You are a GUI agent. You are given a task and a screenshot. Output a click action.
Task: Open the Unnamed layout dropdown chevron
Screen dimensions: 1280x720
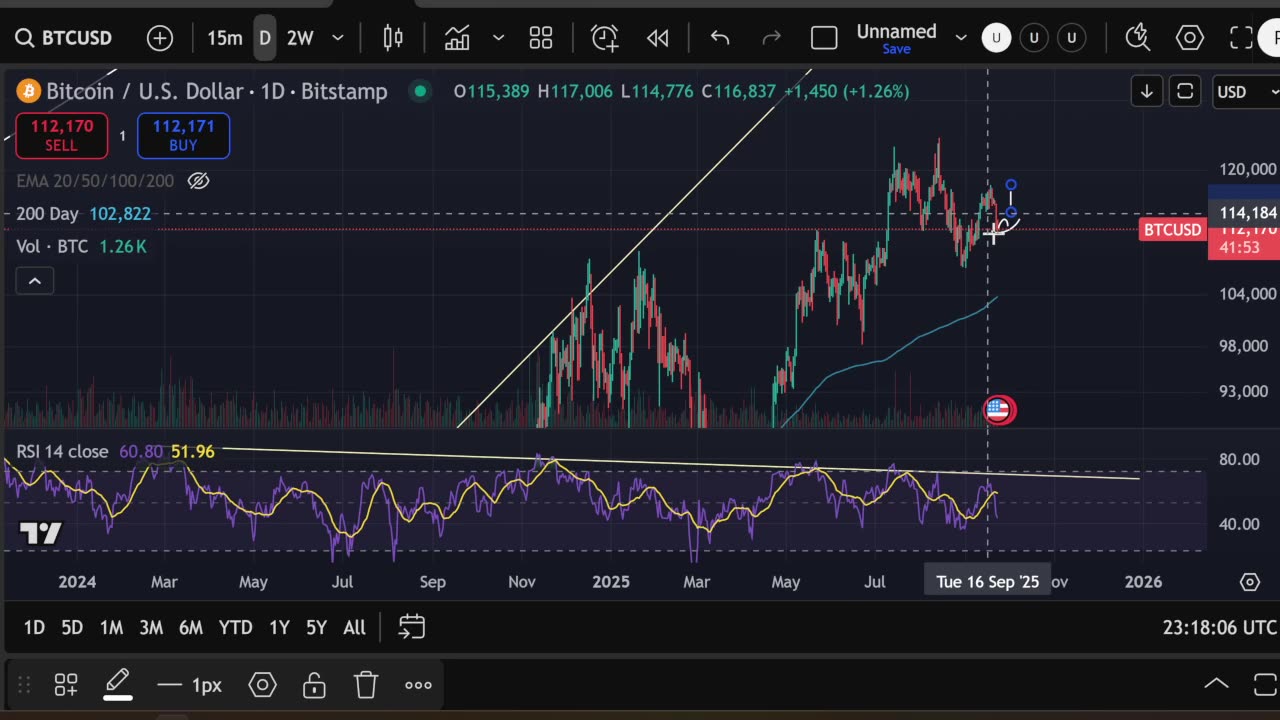click(961, 38)
